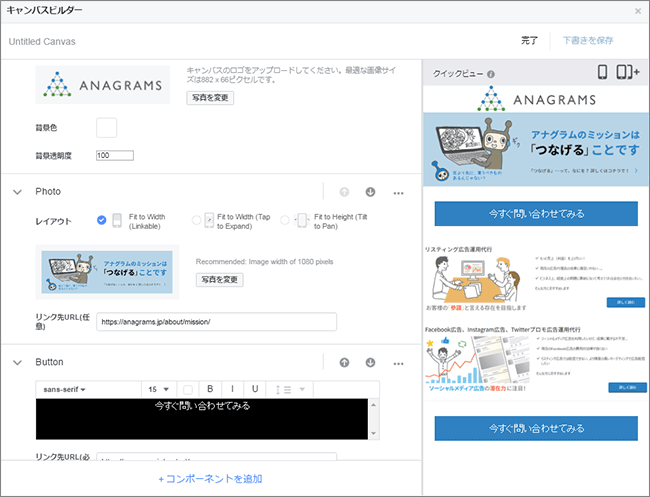Toggle italic formatting in Button editor
The image size is (650, 497).
pyautogui.click(x=232, y=389)
